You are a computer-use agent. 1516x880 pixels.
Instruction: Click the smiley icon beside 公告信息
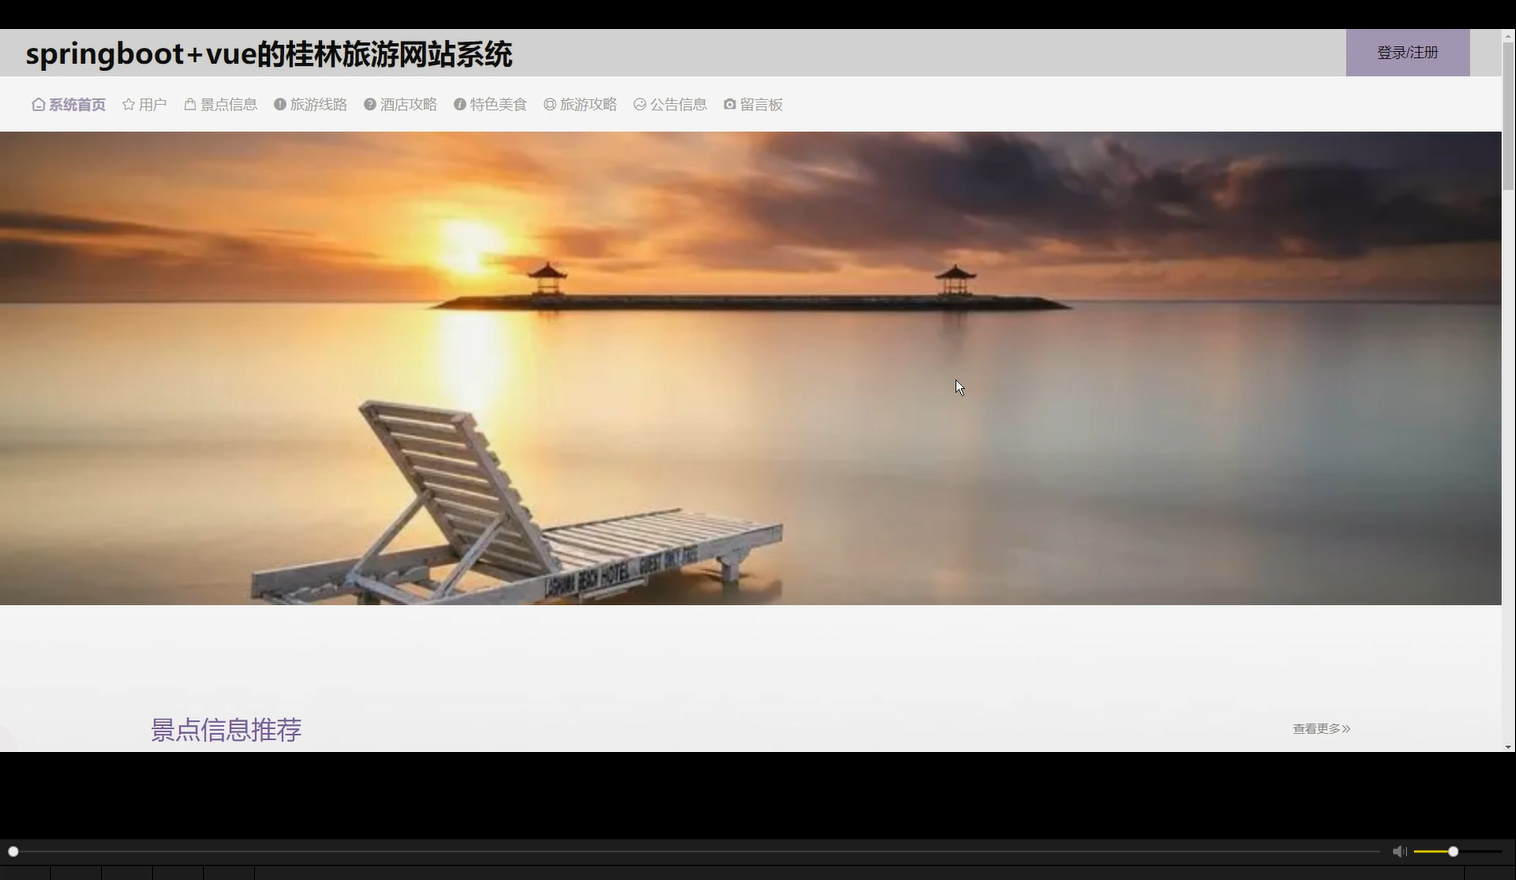point(640,104)
